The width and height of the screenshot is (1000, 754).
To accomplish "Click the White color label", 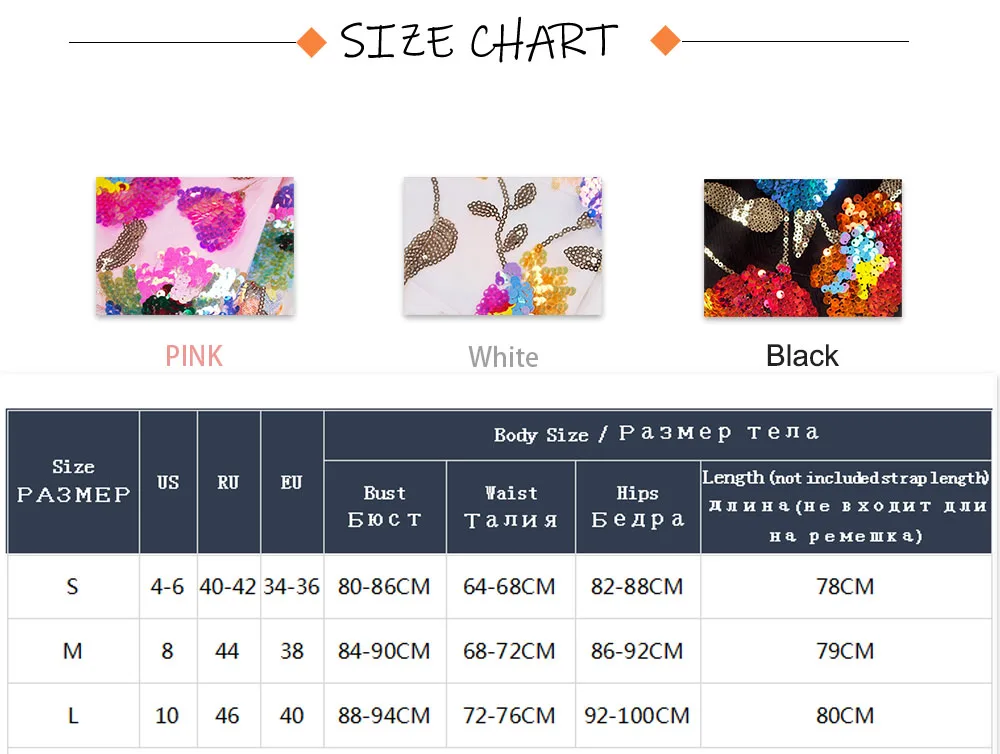I will pyautogui.click(x=503, y=357).
